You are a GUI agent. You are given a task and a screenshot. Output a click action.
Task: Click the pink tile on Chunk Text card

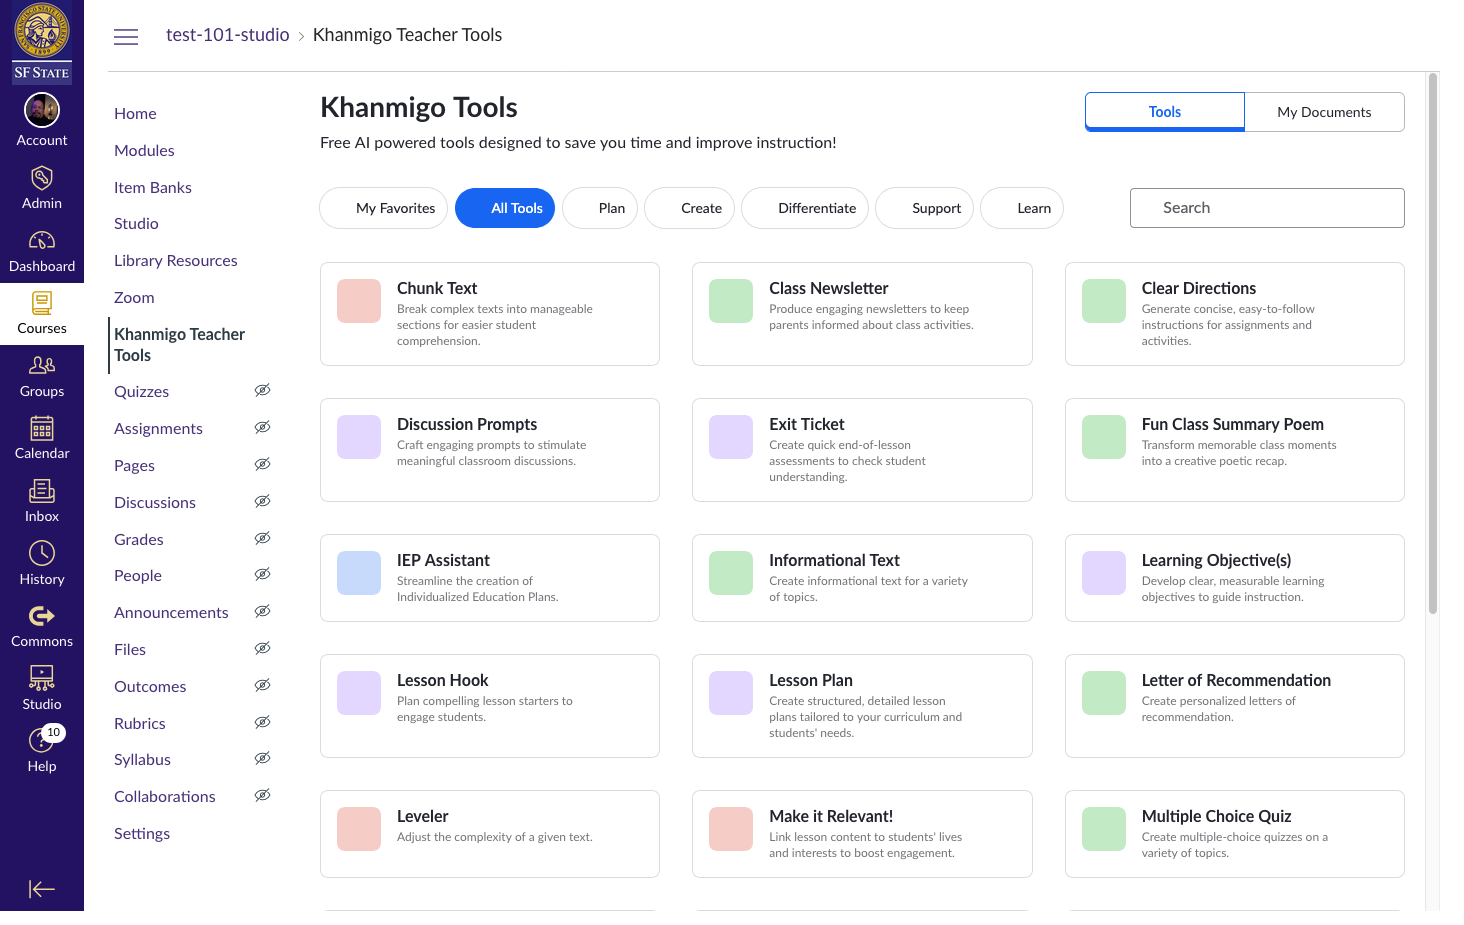[359, 301]
